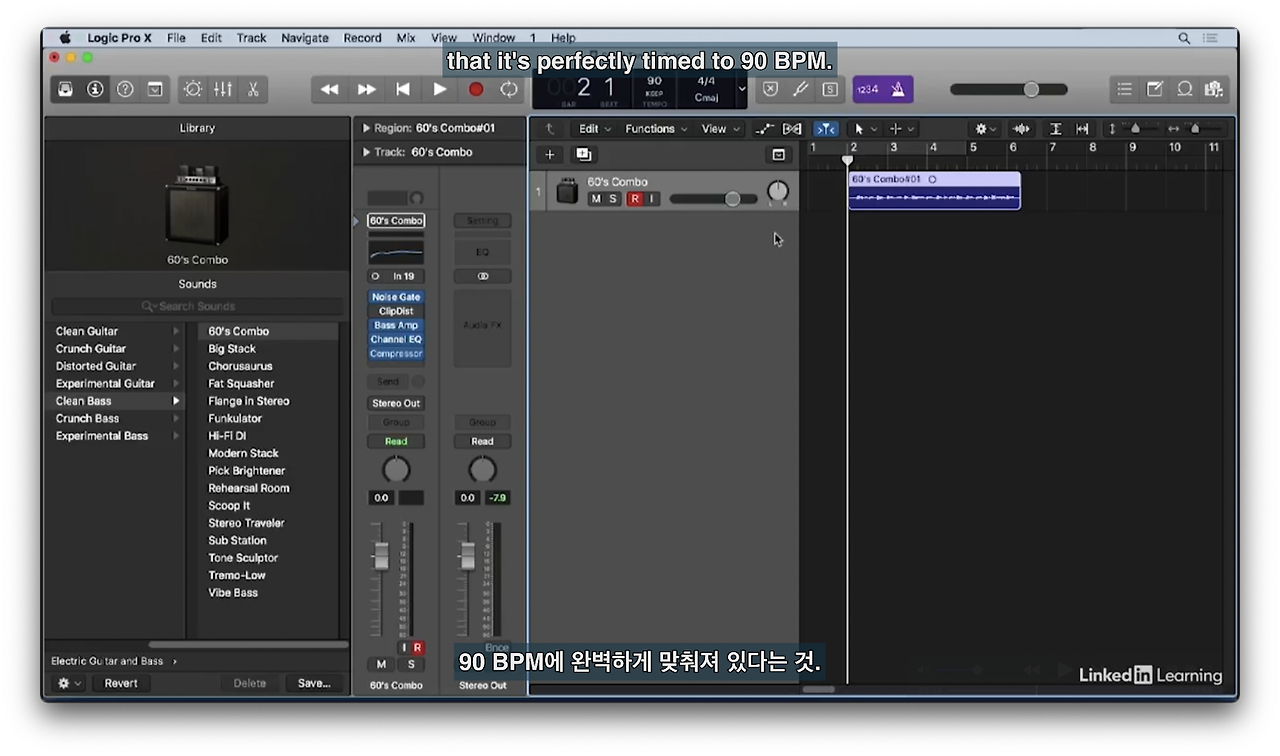The image size is (1280, 756).
Task: Start recording with the red Record button
Action: 476,89
